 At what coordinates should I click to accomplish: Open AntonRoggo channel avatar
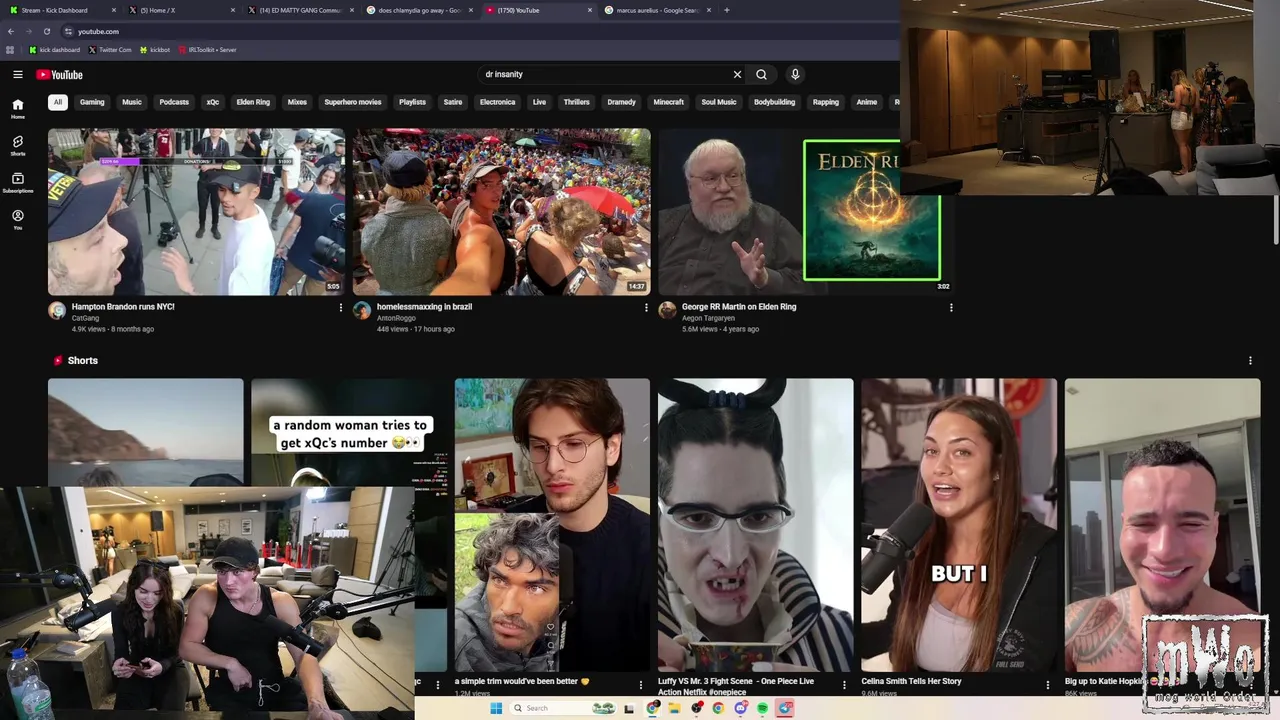pos(362,311)
